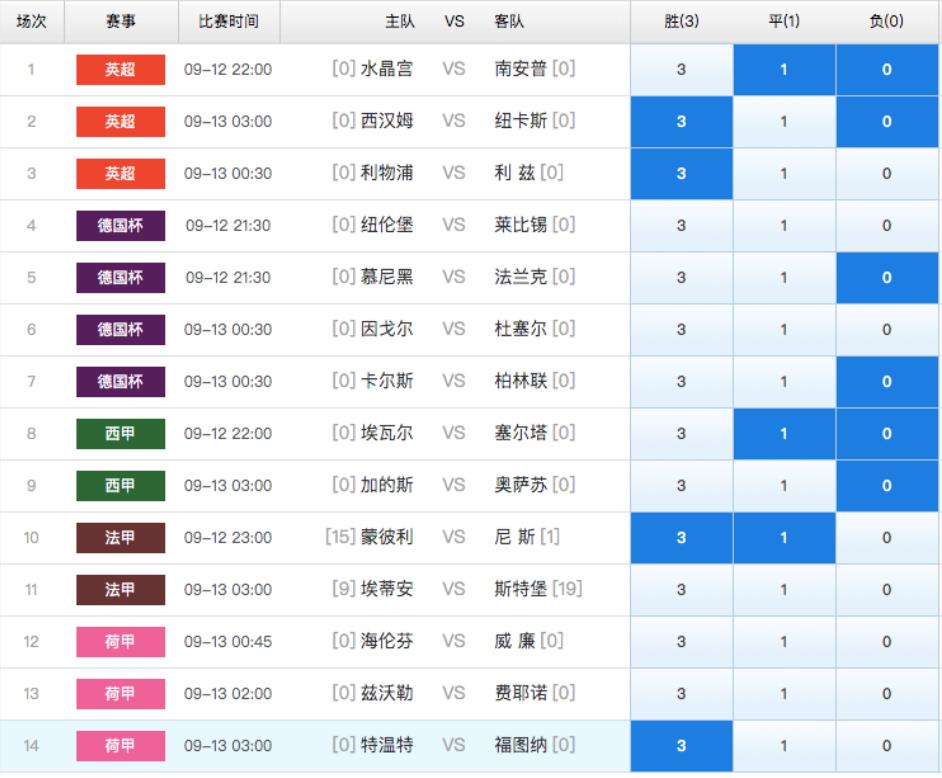942x778 pixels.
Task: Click match time 09-13 02:00
Action: 228,694
